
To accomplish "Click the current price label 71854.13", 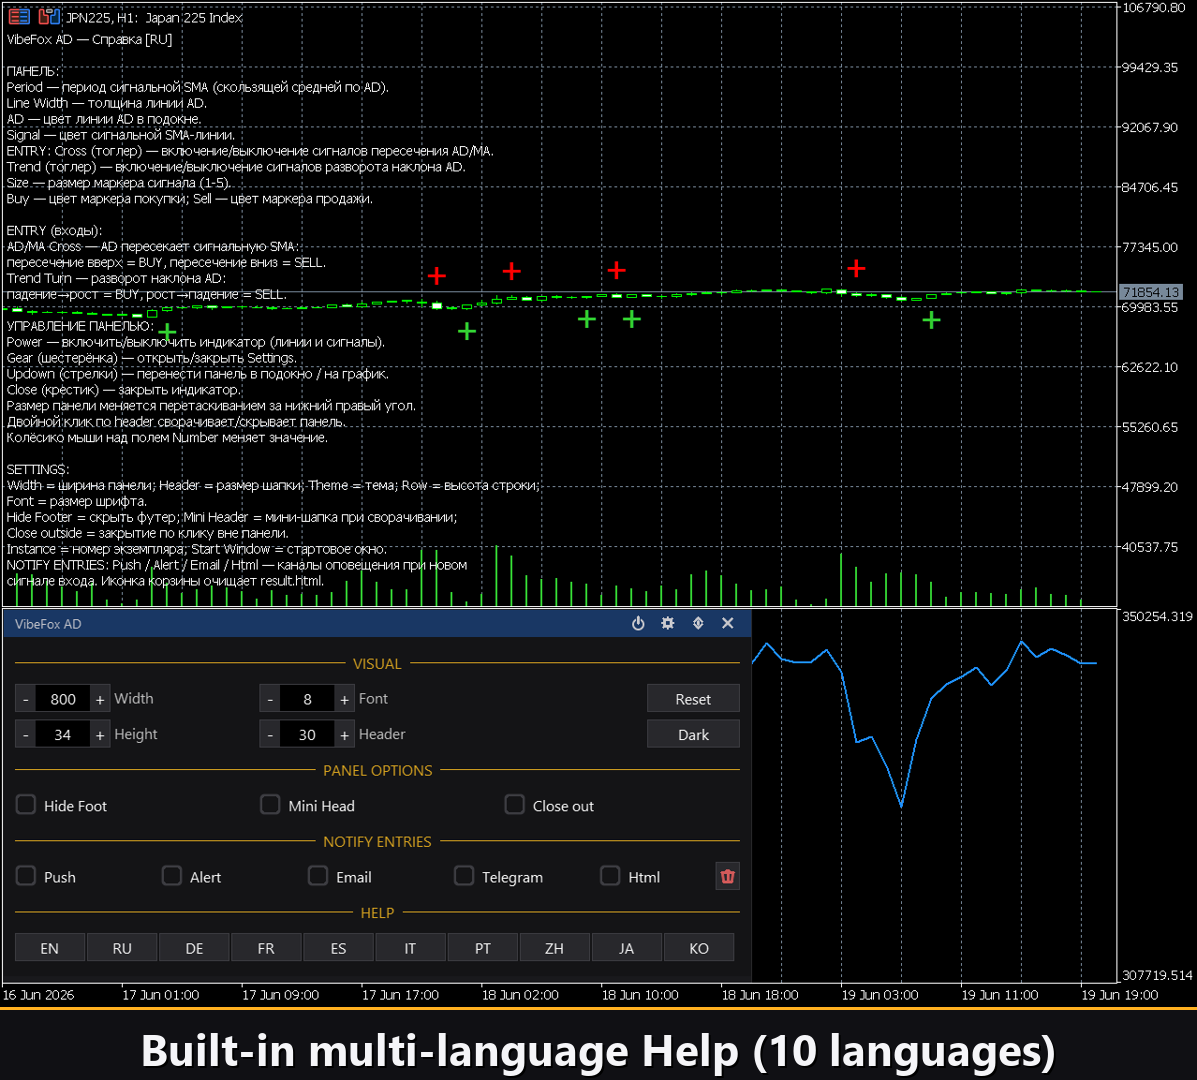I will coord(1151,292).
